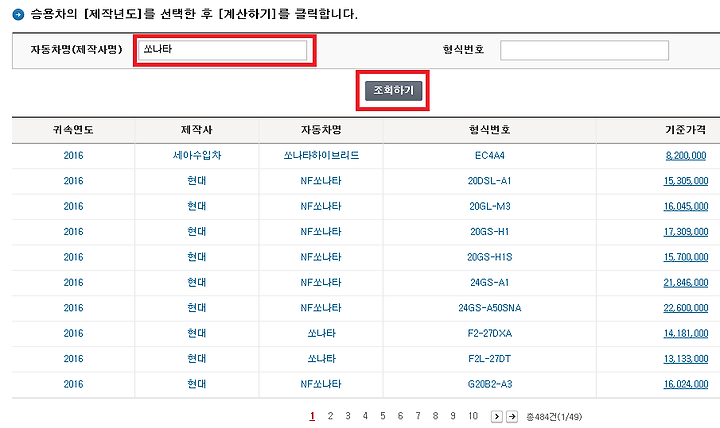Open pagination page 3

coord(348,416)
